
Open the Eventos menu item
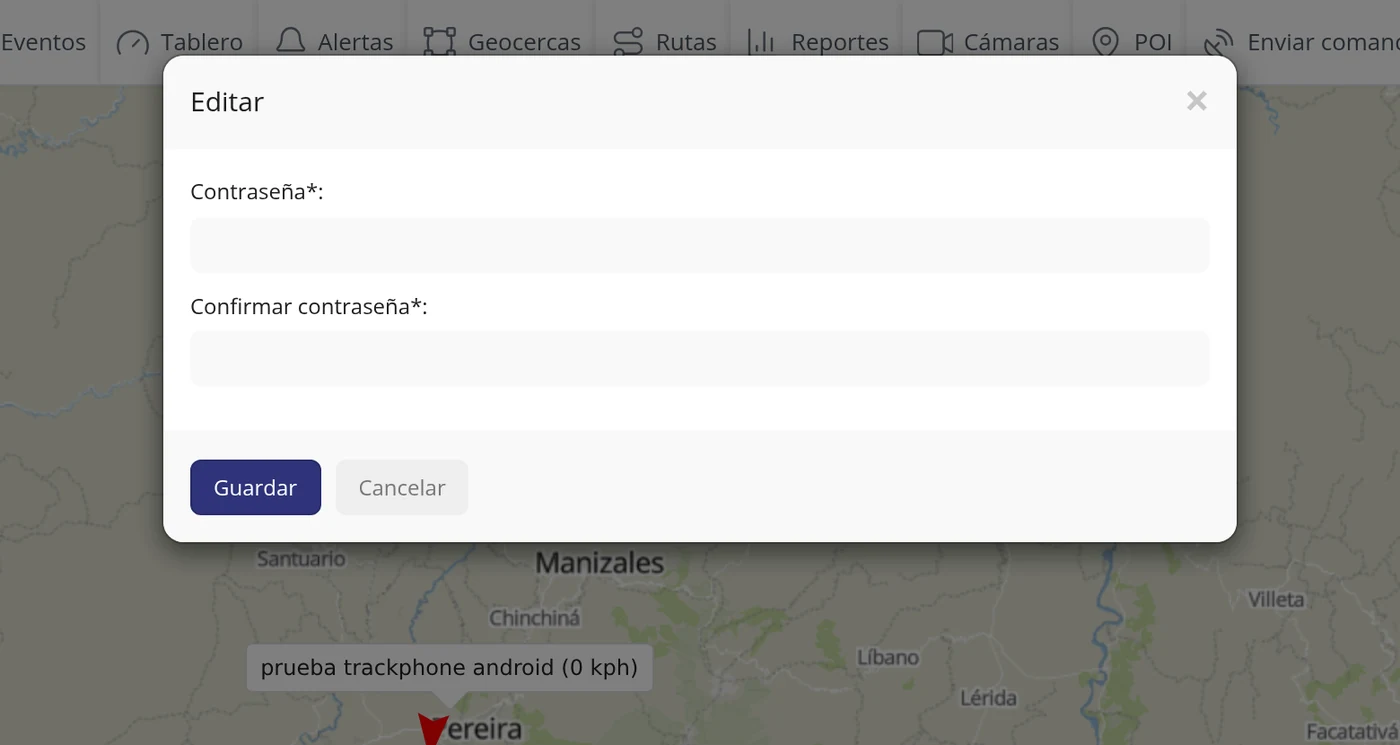(43, 42)
